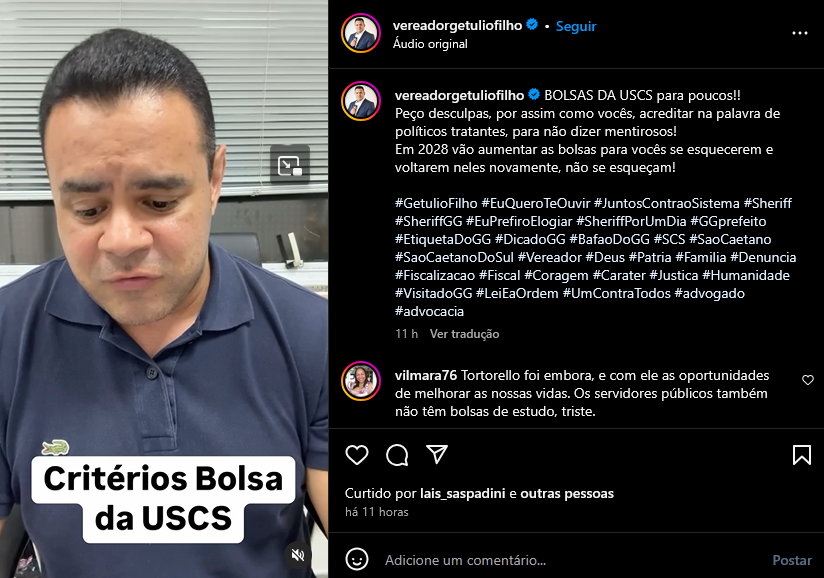Unmute the video sound
Screen dimensions: 824x578
(x=298, y=555)
